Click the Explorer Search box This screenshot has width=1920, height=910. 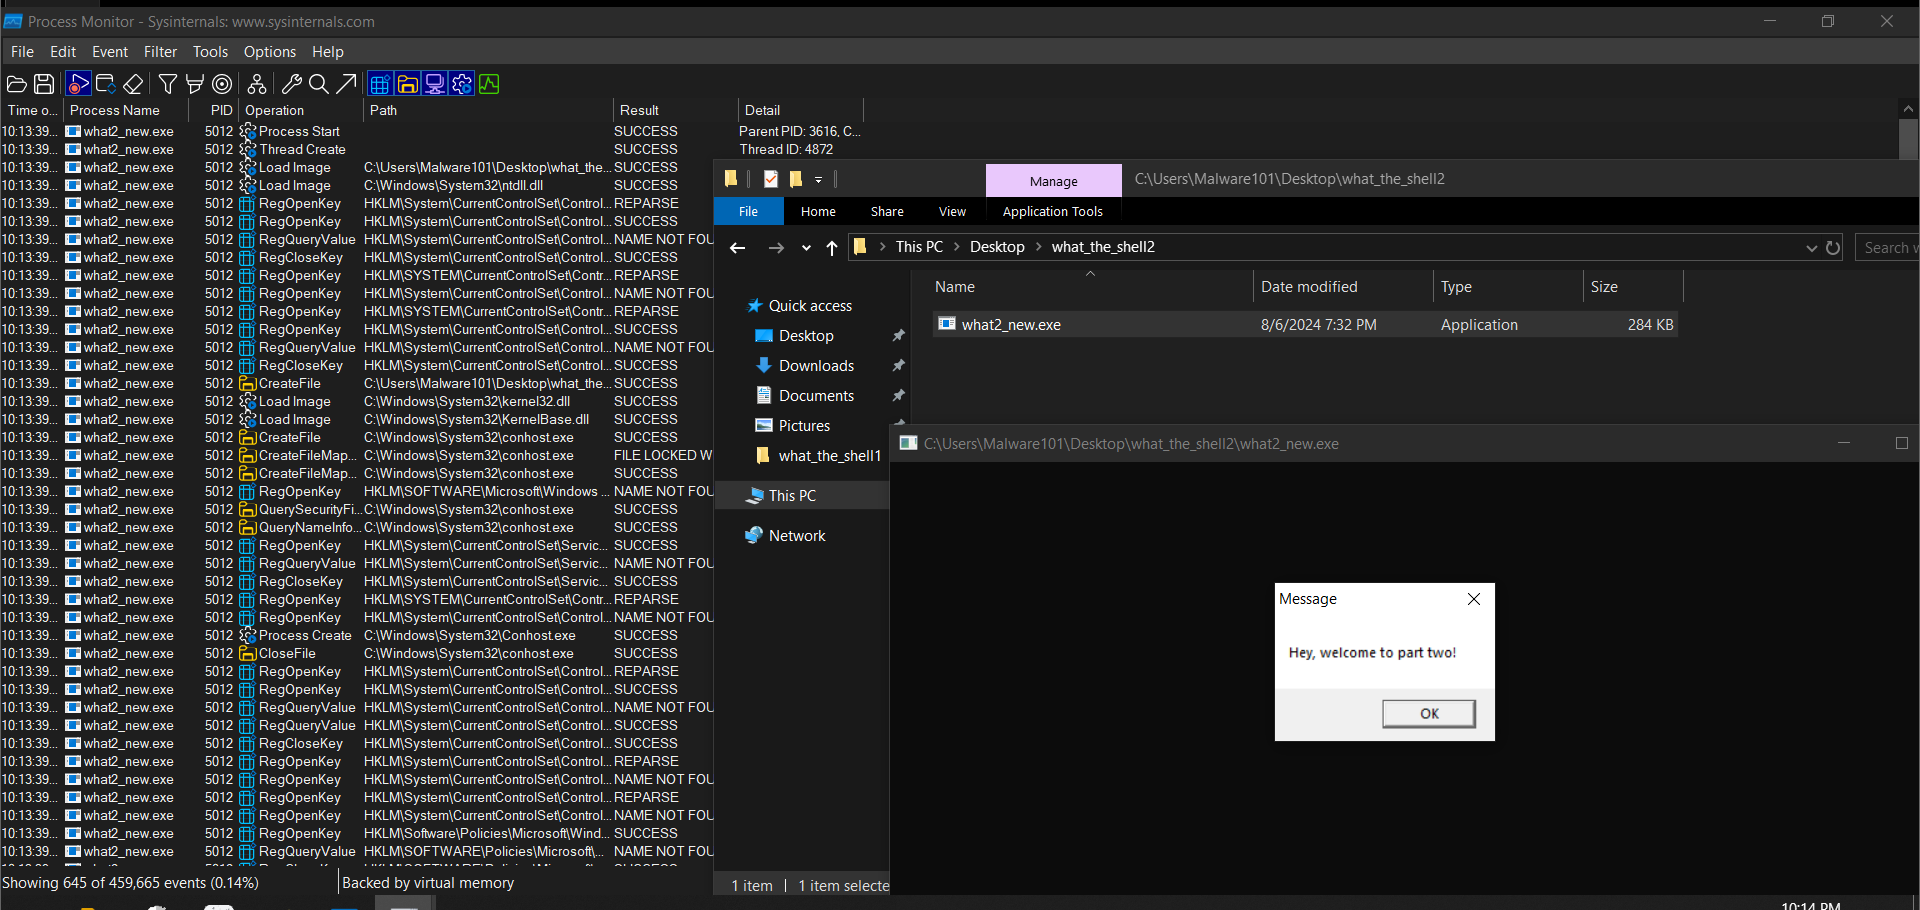pyautogui.click(x=1888, y=248)
